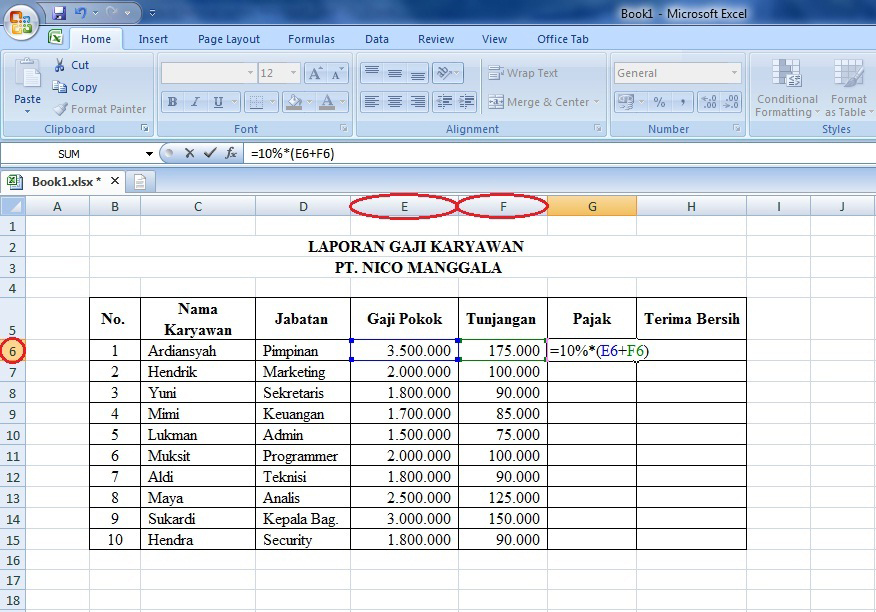Open Font dialog launcher
Image resolution: width=876 pixels, height=612 pixels.
[x=344, y=129]
